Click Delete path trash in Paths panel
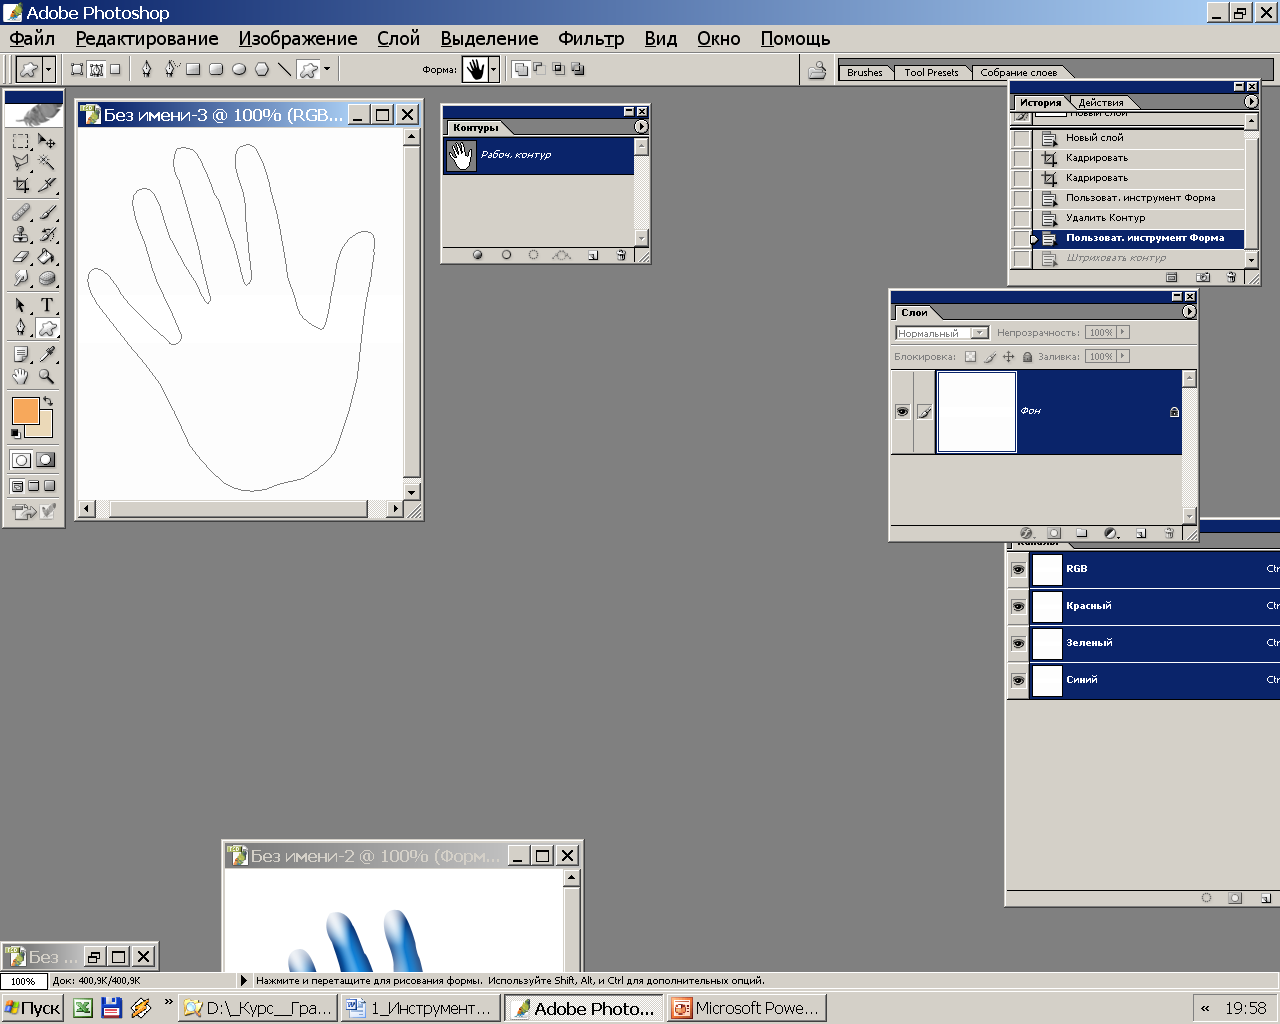1280x1024 pixels. point(621,255)
